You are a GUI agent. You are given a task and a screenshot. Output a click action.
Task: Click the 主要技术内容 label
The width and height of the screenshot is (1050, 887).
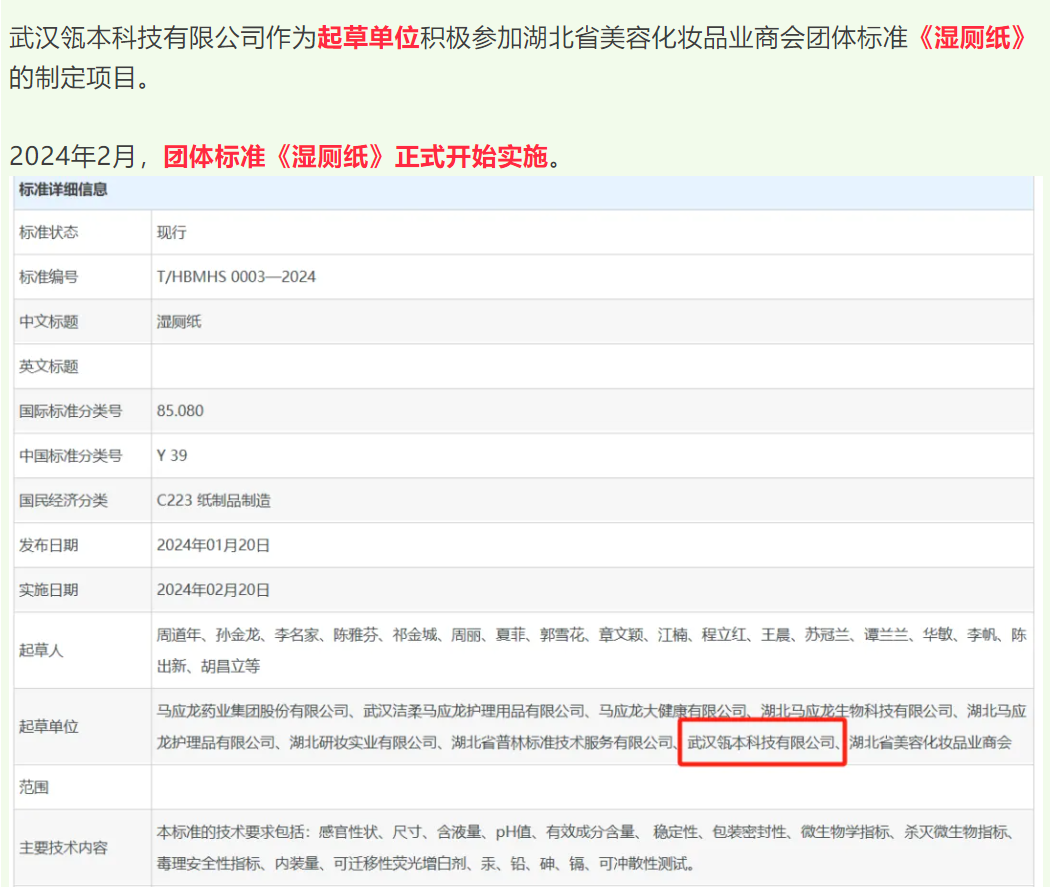pyautogui.click(x=63, y=848)
